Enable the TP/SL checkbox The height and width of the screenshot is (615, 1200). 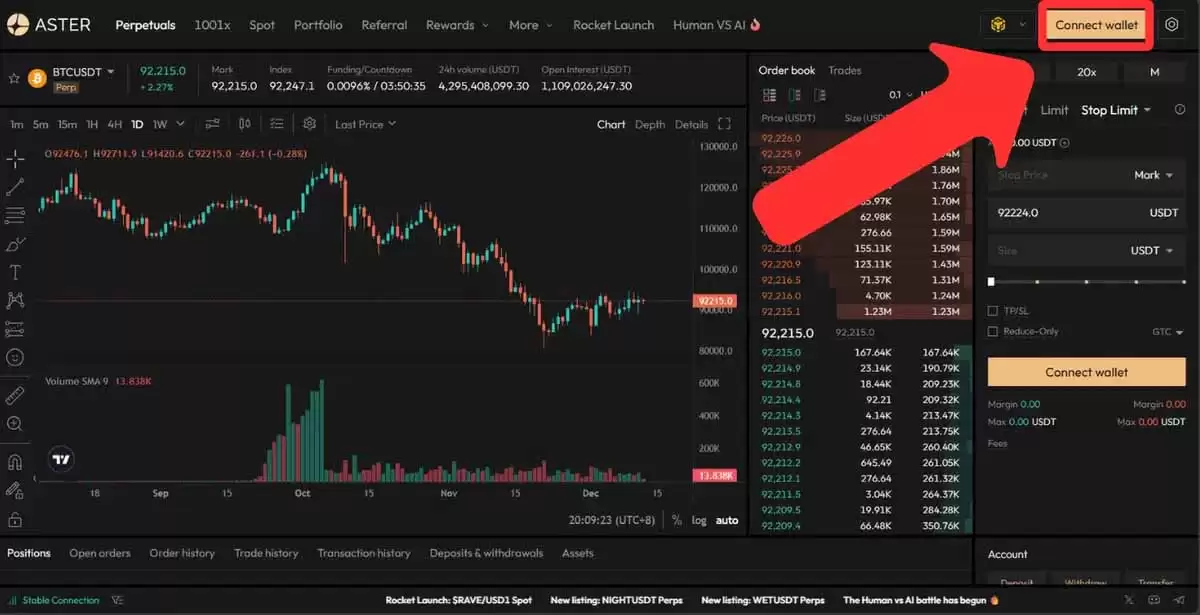point(993,311)
